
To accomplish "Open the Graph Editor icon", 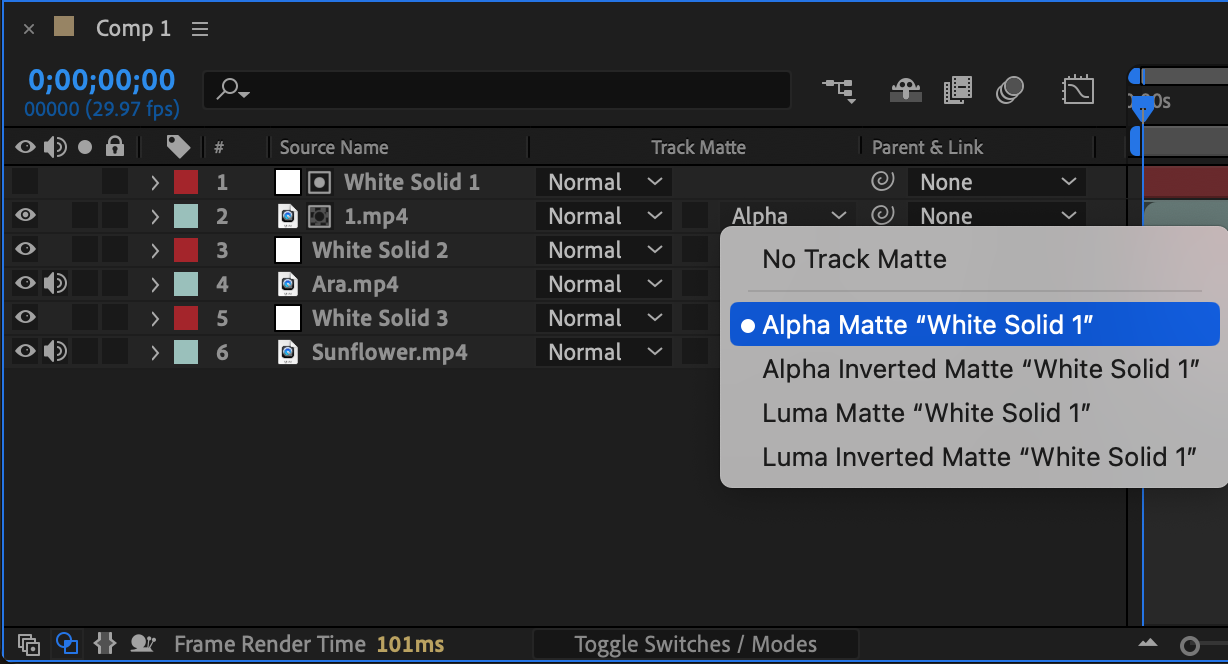I will pyautogui.click(x=1077, y=91).
